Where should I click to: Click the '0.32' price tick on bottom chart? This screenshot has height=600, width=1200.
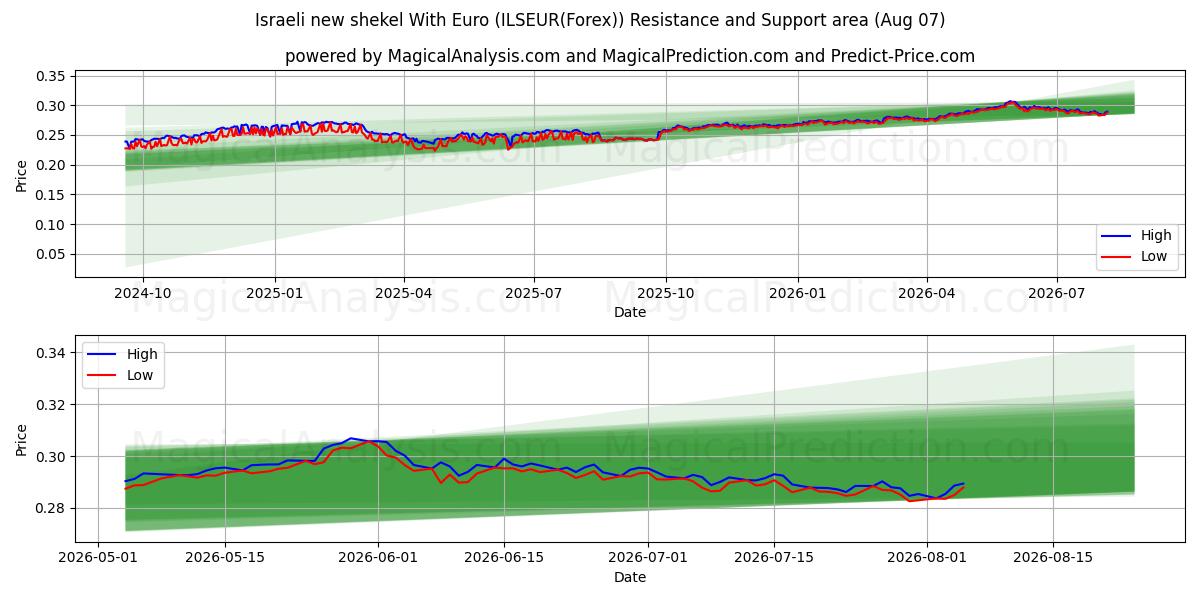click(51, 405)
